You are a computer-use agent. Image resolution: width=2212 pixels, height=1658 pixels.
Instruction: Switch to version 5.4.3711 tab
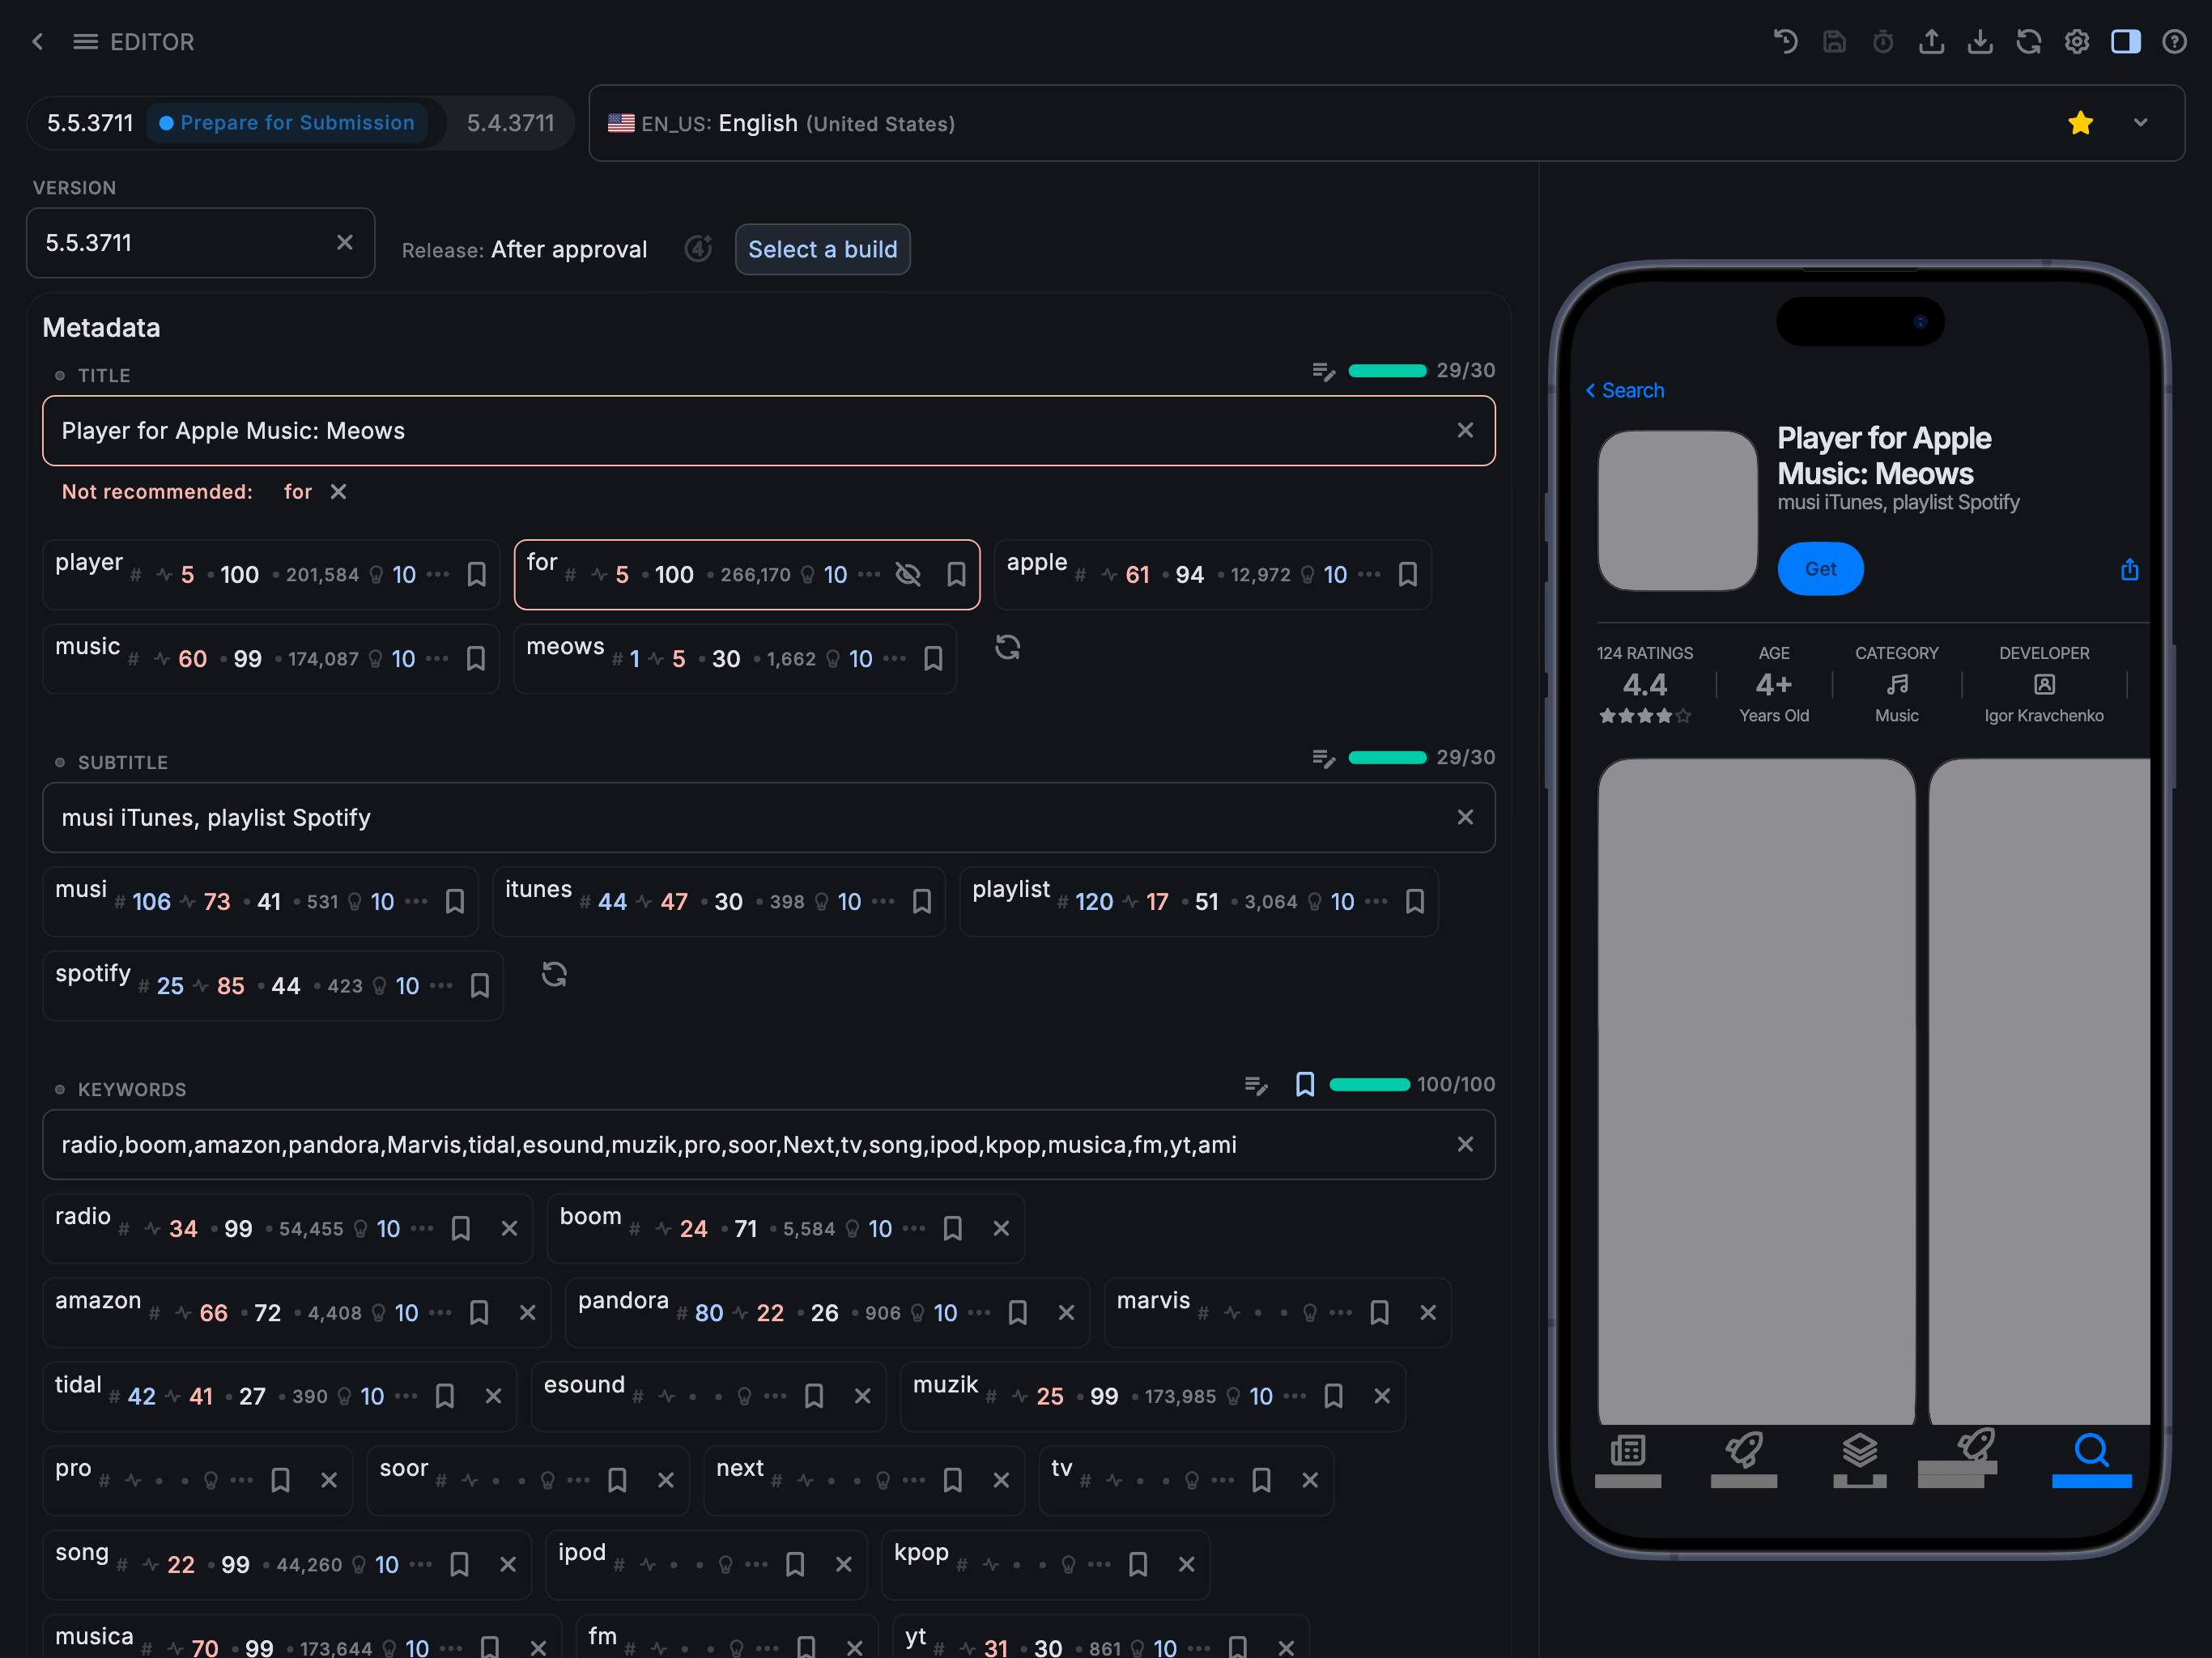[x=510, y=123]
